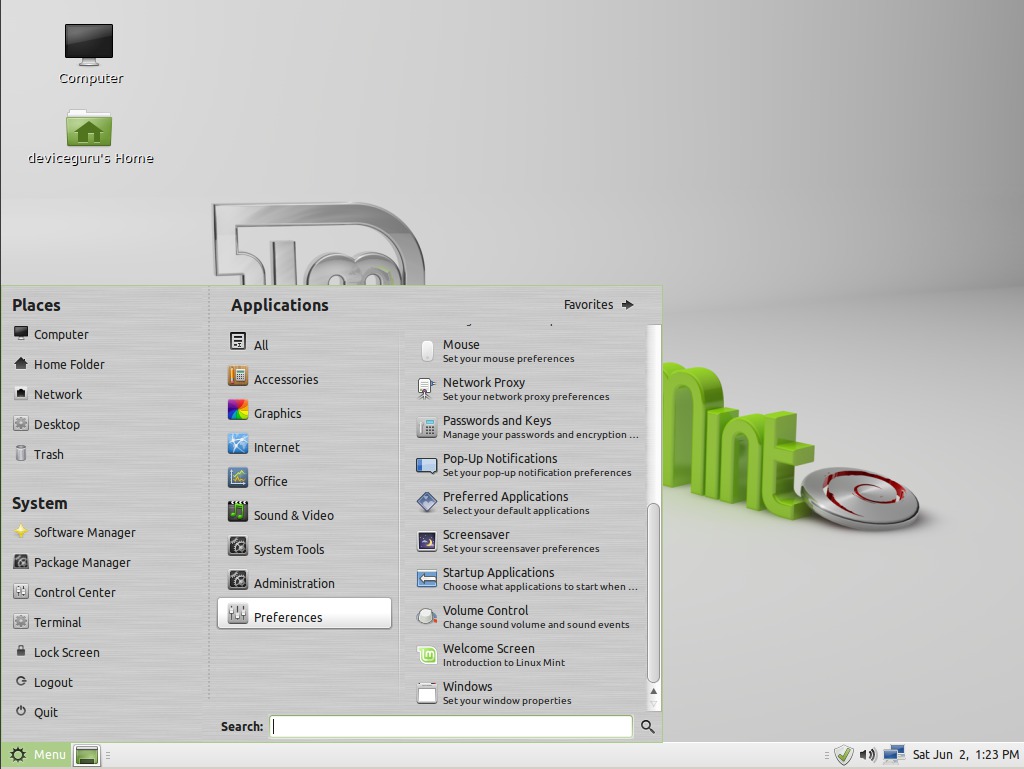This screenshot has width=1024, height=769.
Task: Click the scrollbar up arrow
Action: click(653, 691)
